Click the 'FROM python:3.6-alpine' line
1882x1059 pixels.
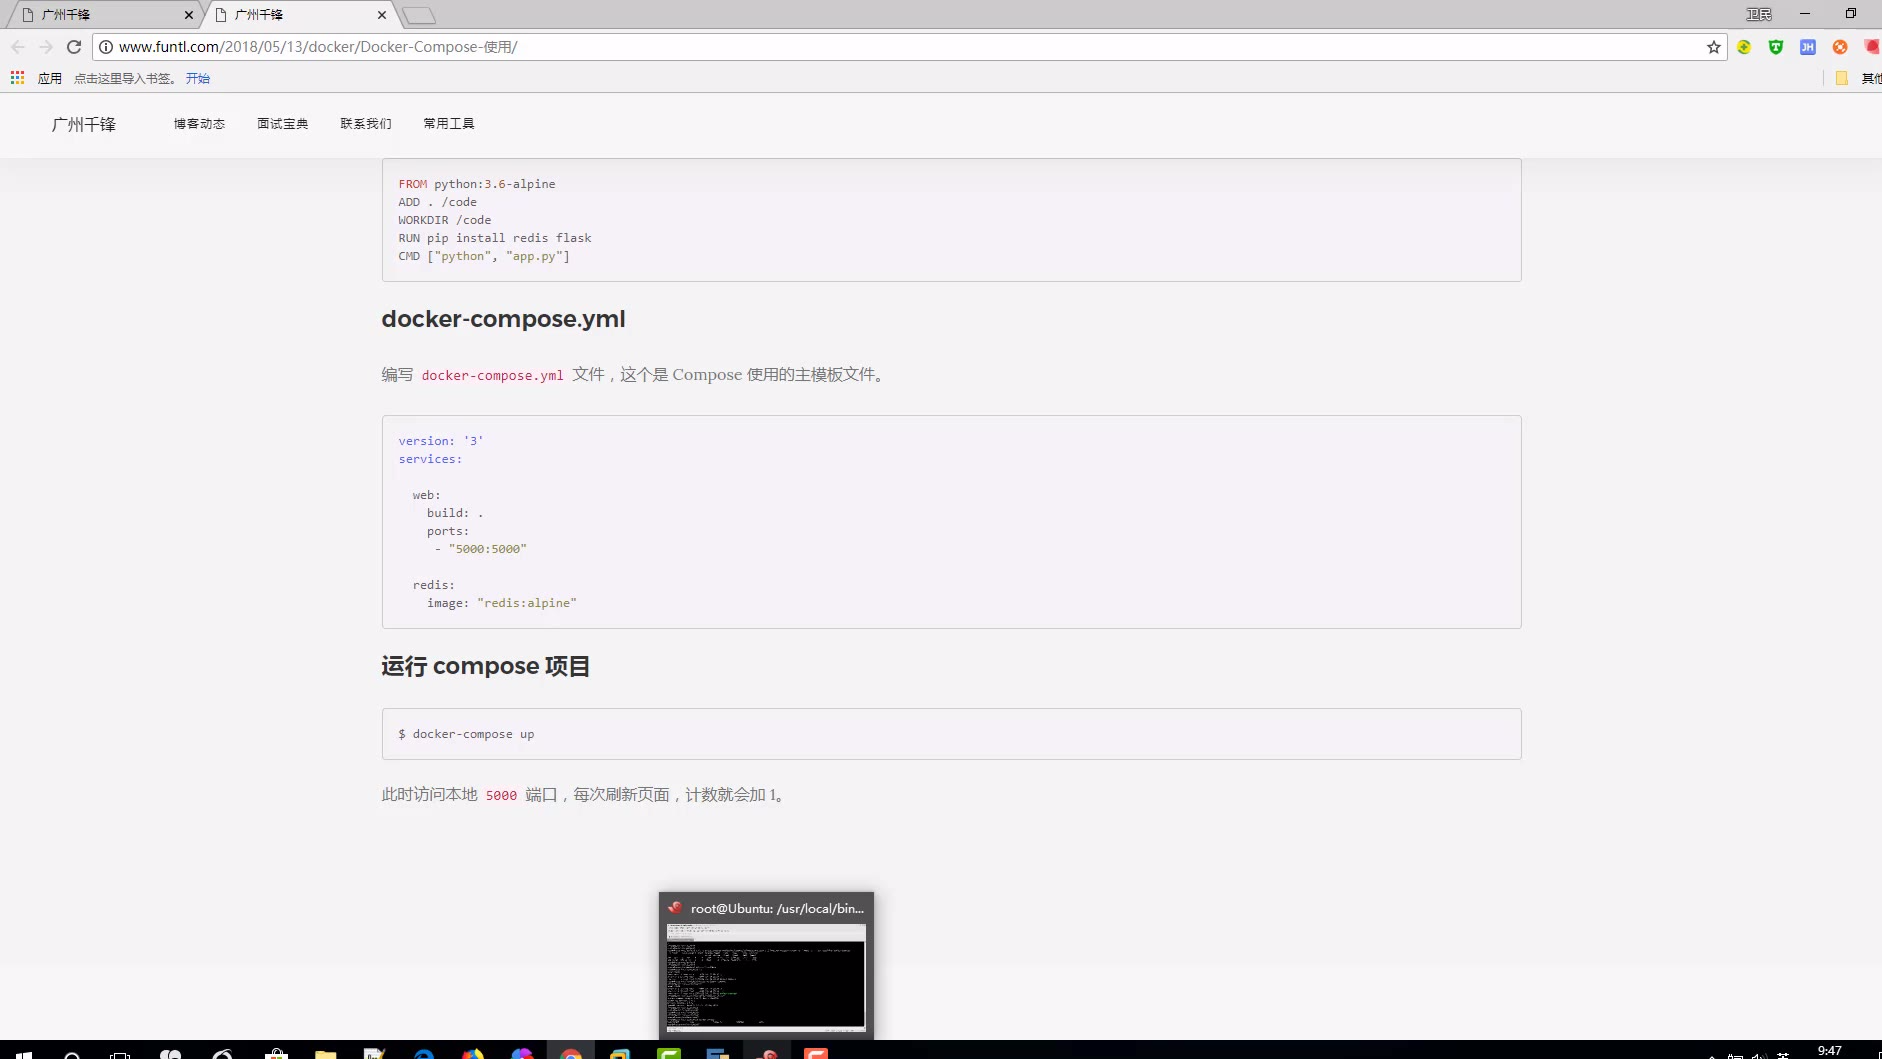pyautogui.click(x=477, y=184)
